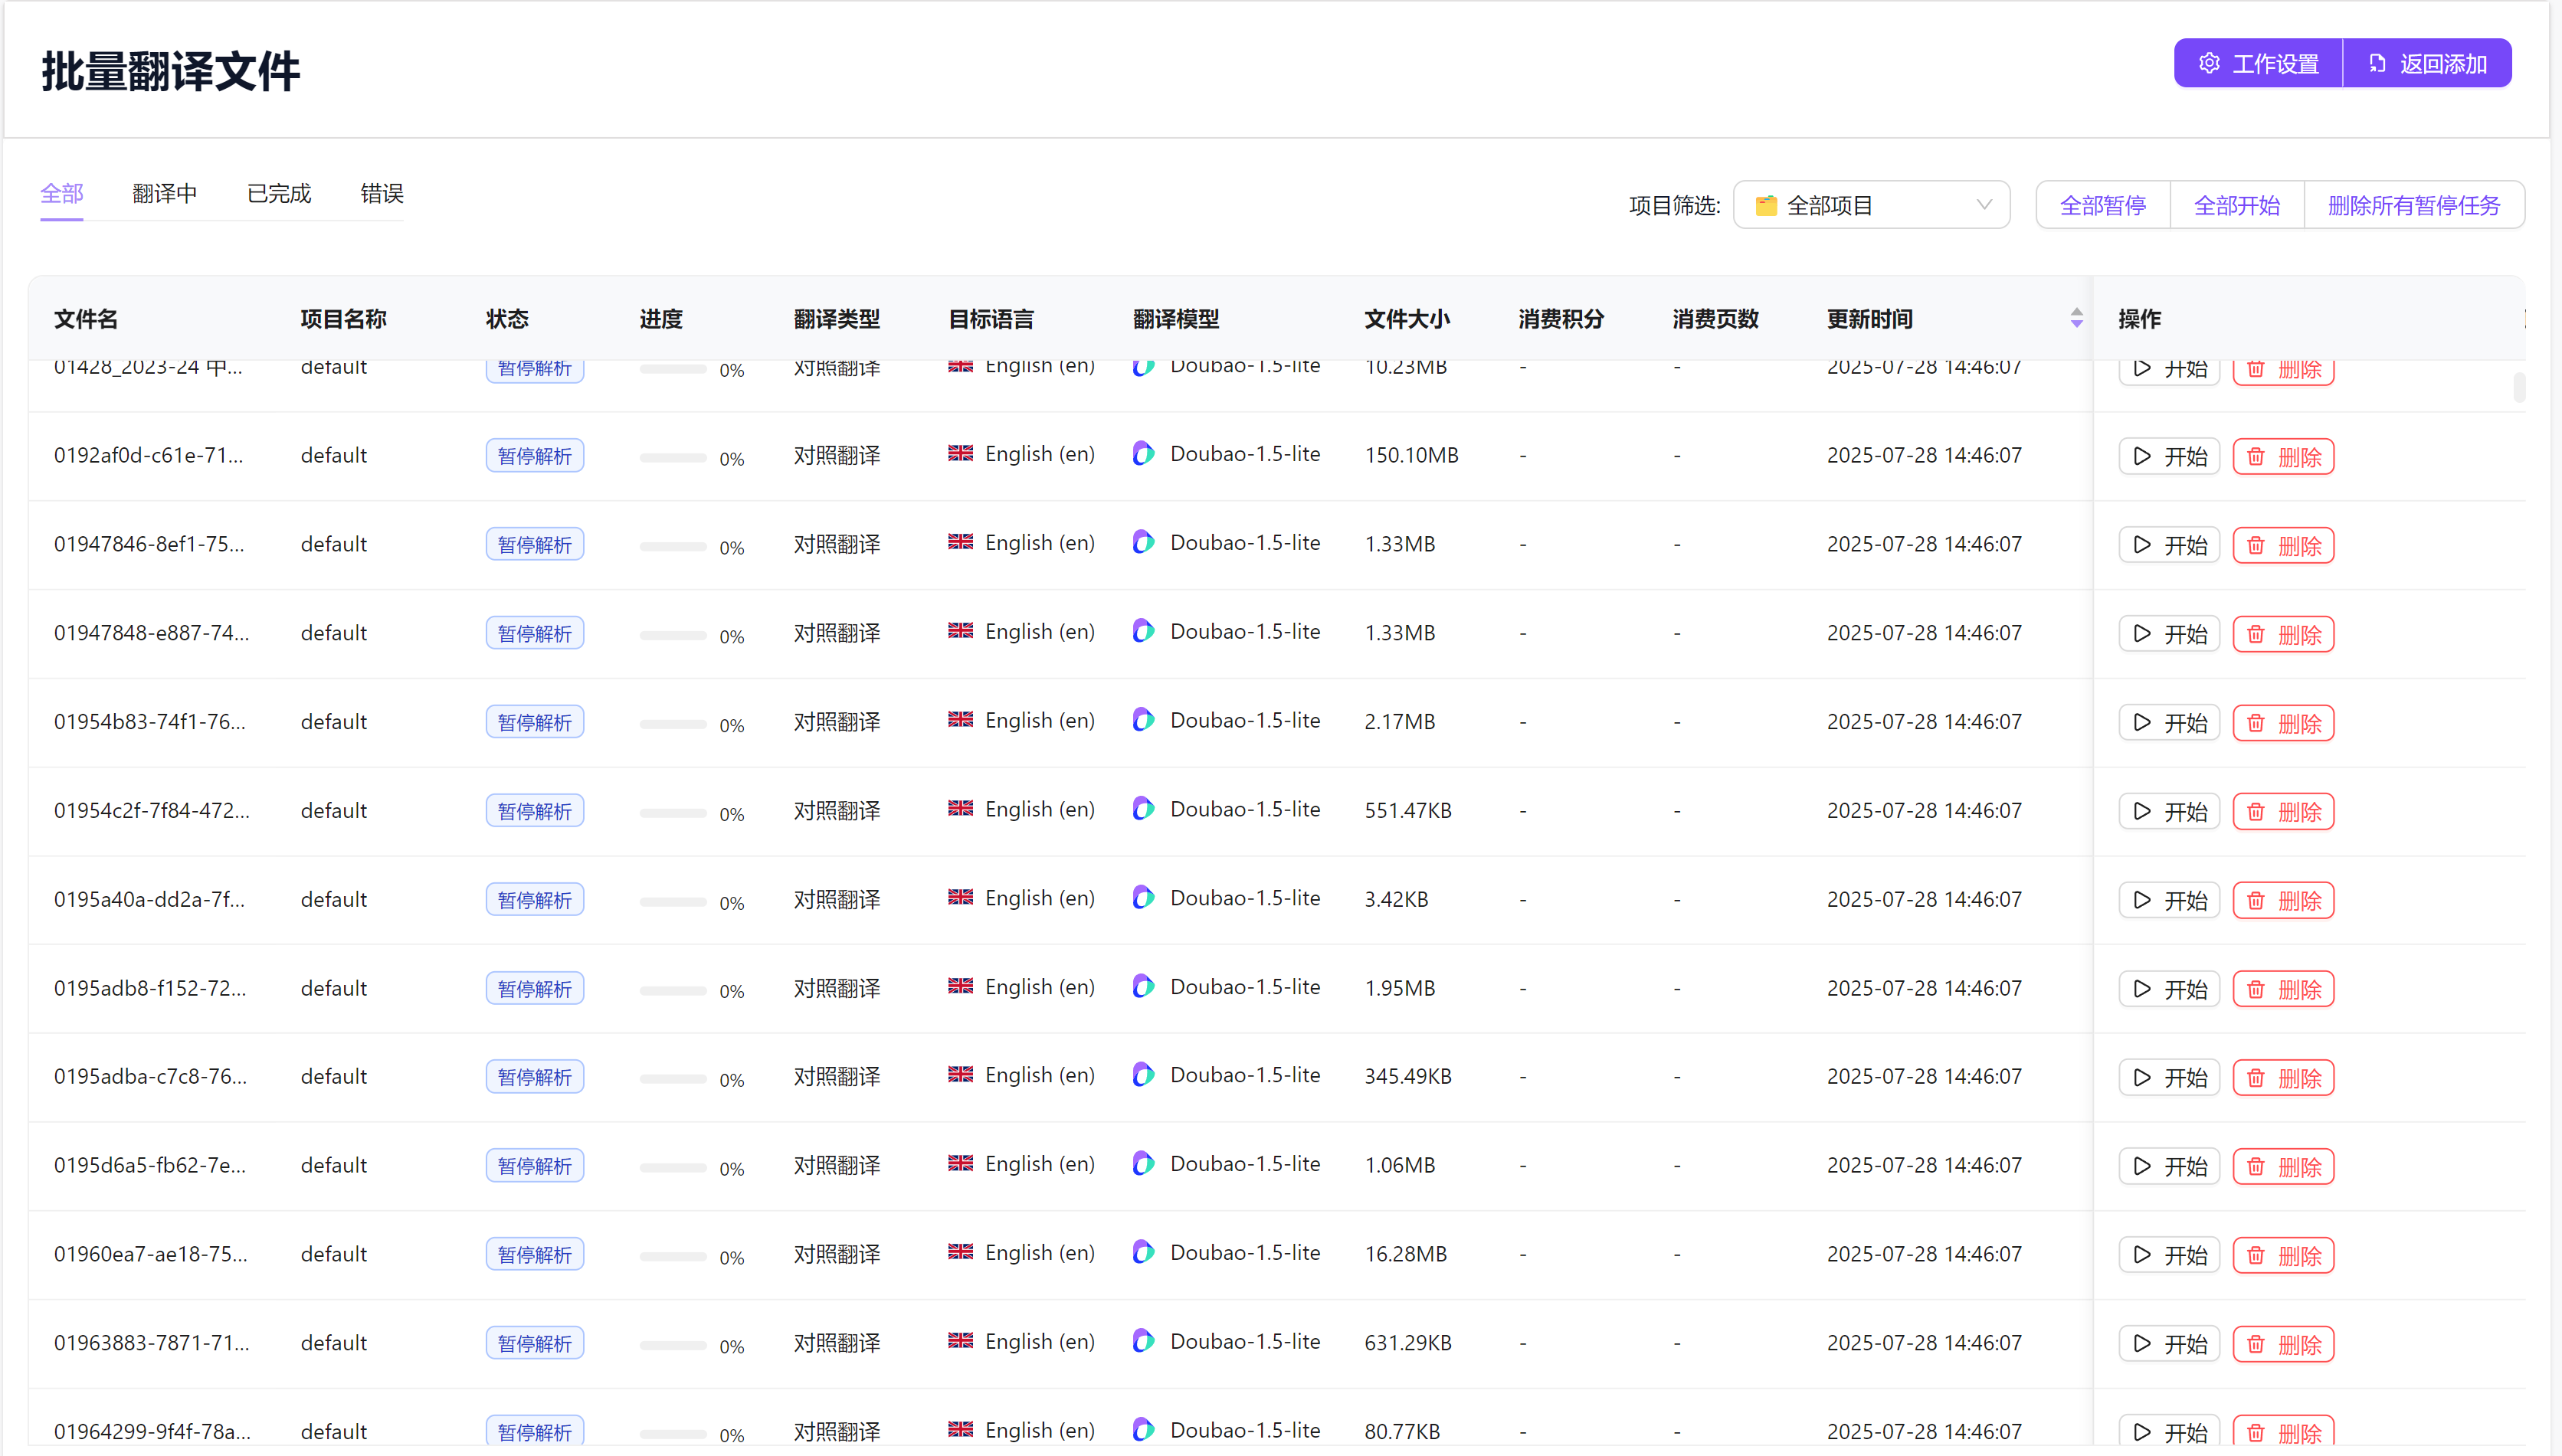Start the 0192af0d-c61e-71... file task
This screenshot has width=2562, height=1456.
pos(2169,457)
